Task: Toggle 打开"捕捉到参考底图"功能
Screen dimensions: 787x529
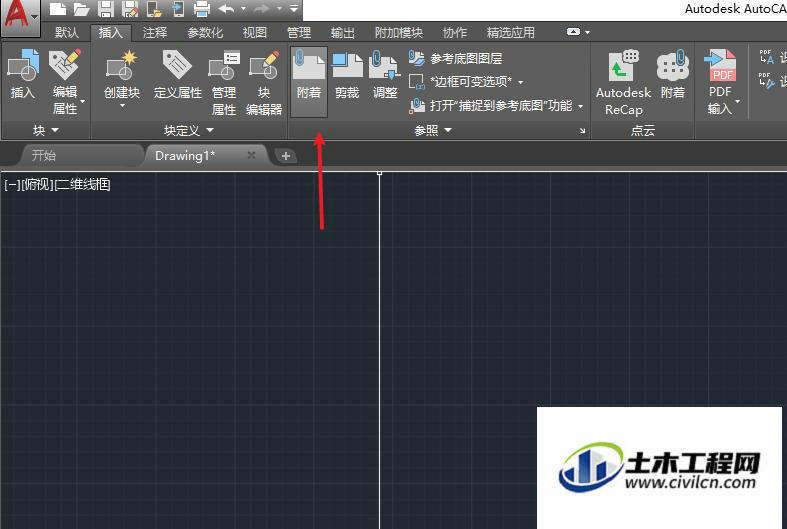Action: [x=491, y=105]
